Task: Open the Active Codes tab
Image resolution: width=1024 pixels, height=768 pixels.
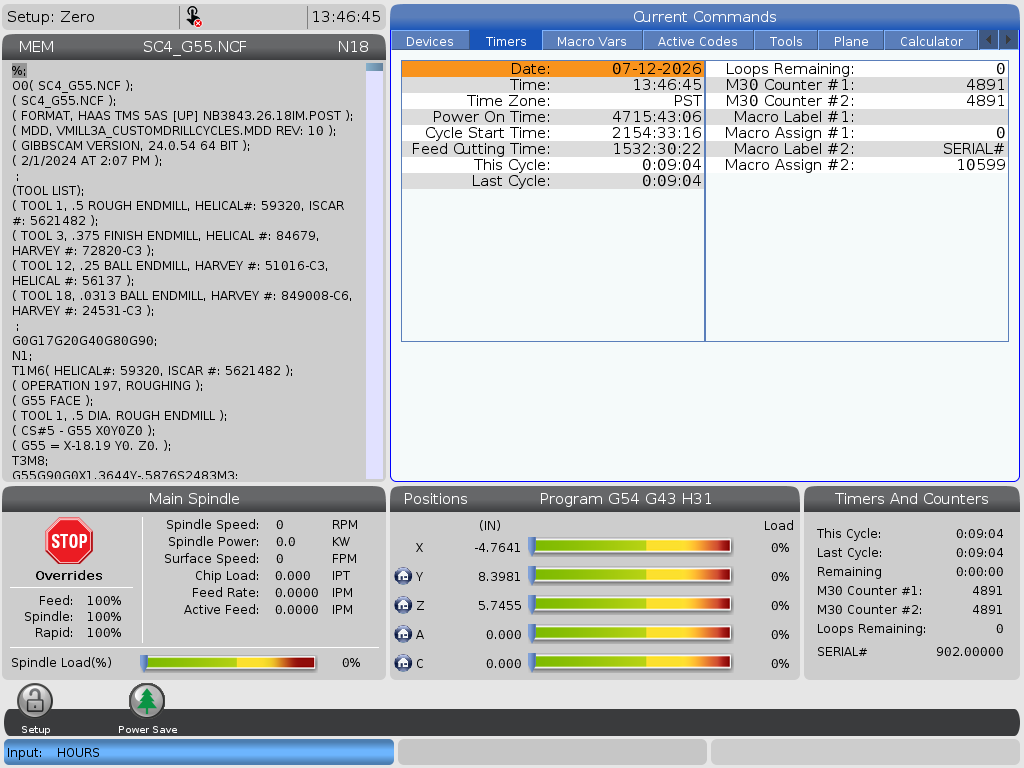Action: click(697, 41)
